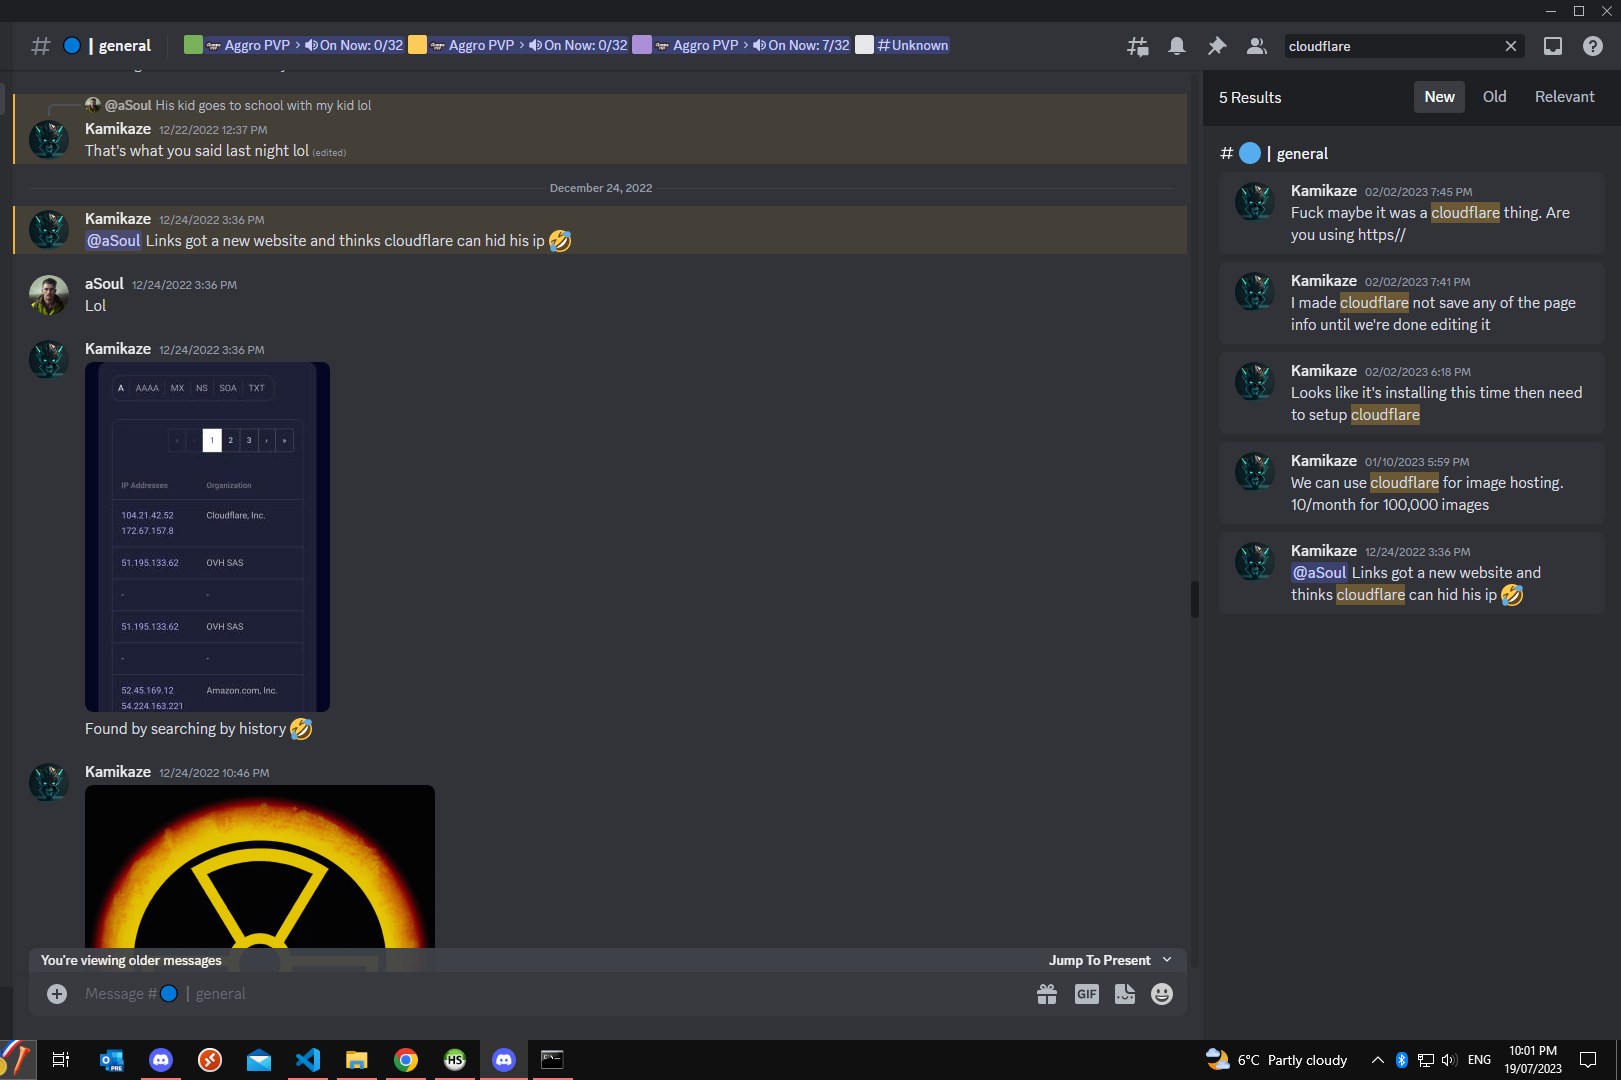This screenshot has height=1080, width=1621.
Task: Open the Windows notification center
Action: (x=1588, y=1060)
